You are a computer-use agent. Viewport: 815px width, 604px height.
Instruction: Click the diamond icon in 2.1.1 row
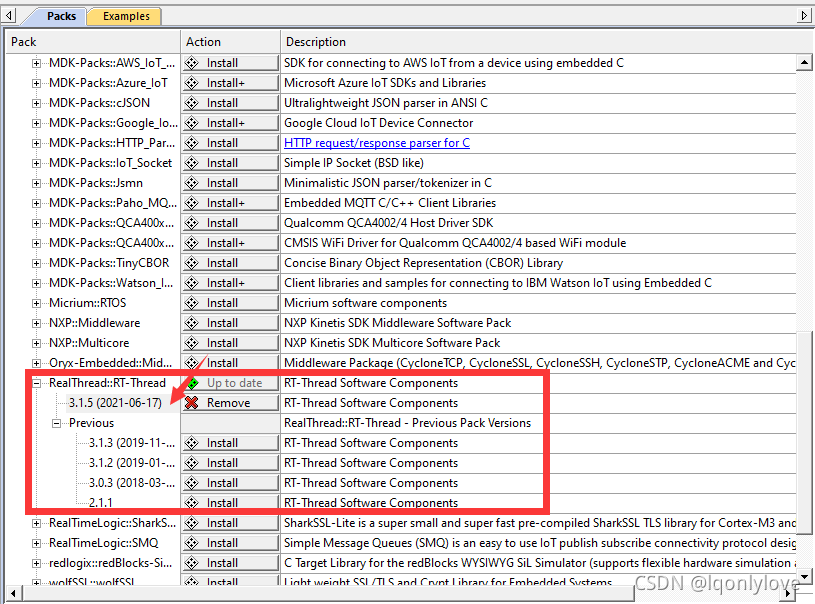point(192,503)
